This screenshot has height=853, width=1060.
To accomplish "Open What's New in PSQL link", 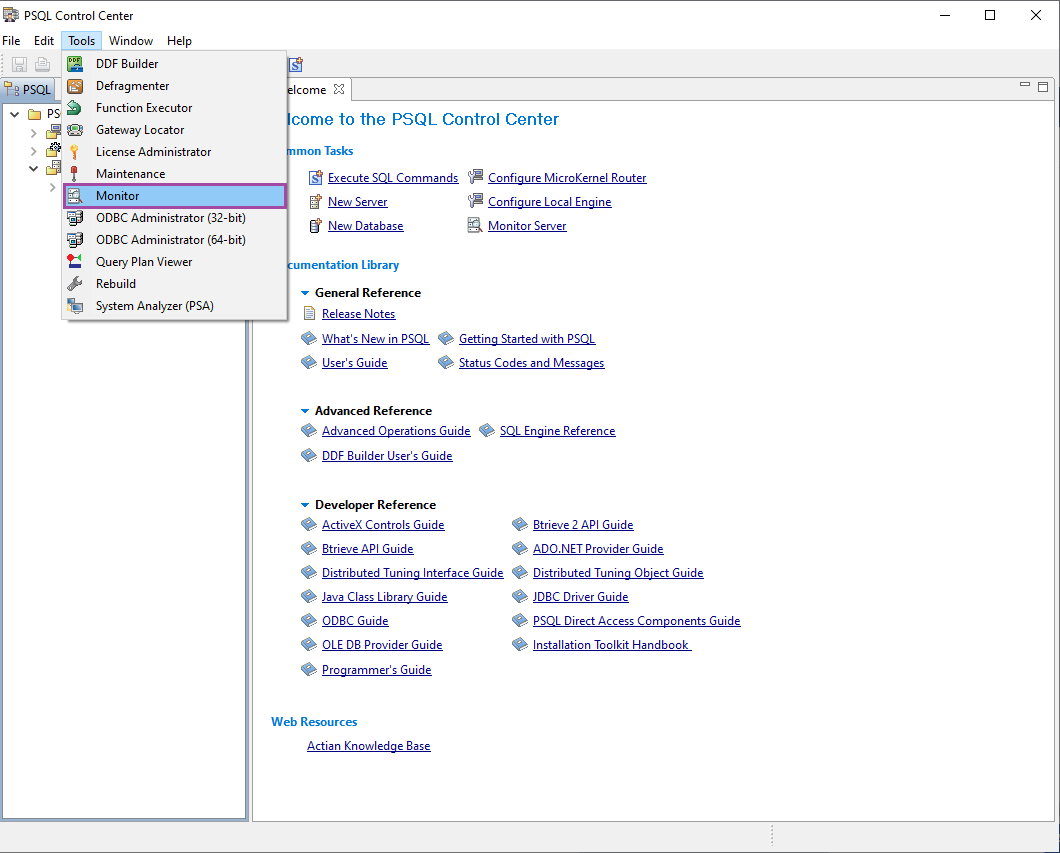I will [x=375, y=339].
